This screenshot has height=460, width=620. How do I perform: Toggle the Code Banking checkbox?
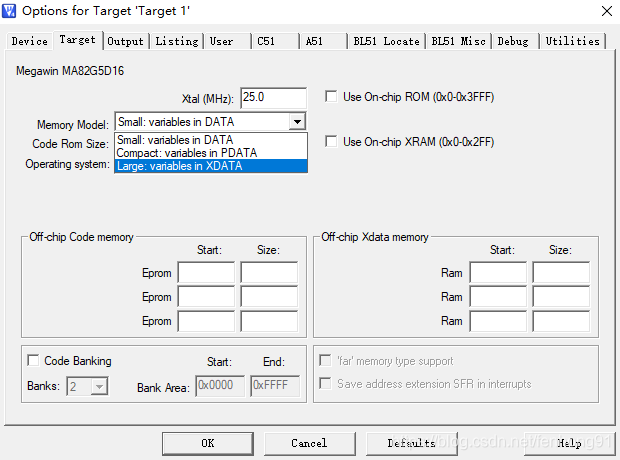(x=33, y=360)
